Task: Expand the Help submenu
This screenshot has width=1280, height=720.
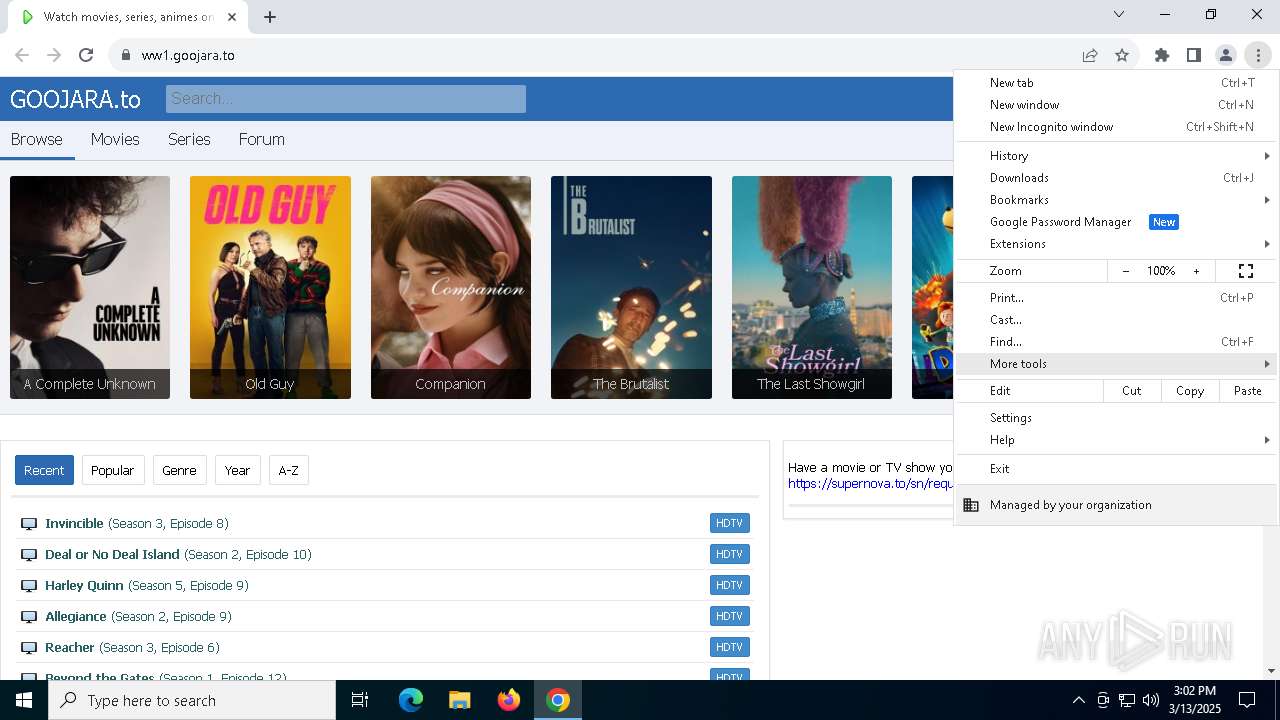Action: point(1117,440)
